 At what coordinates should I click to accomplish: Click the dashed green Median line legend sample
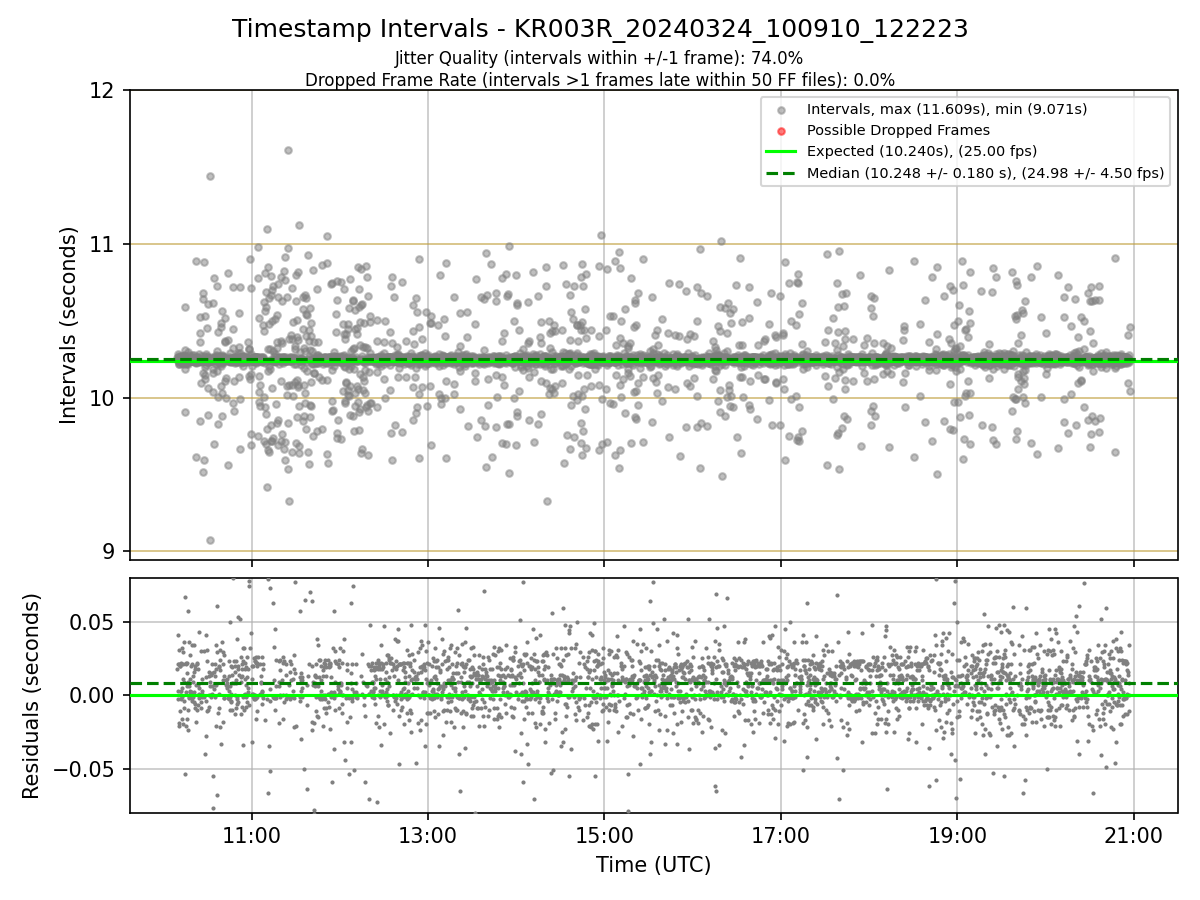[781, 173]
